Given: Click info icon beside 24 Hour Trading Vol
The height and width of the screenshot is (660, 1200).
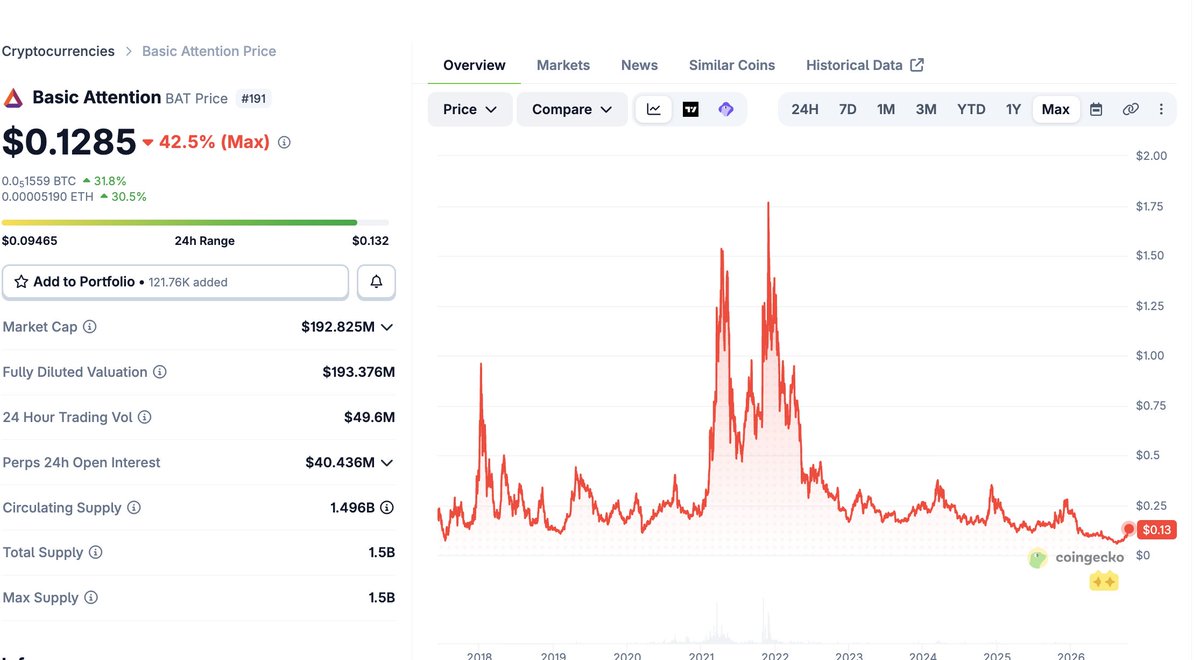Looking at the screenshot, I should pyautogui.click(x=145, y=417).
